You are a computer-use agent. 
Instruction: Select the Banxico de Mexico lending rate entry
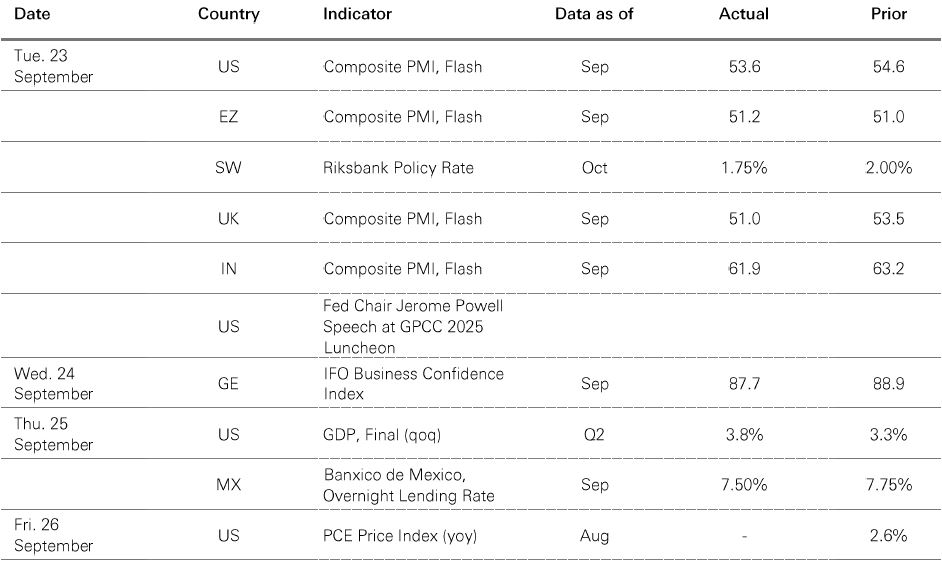click(x=409, y=484)
